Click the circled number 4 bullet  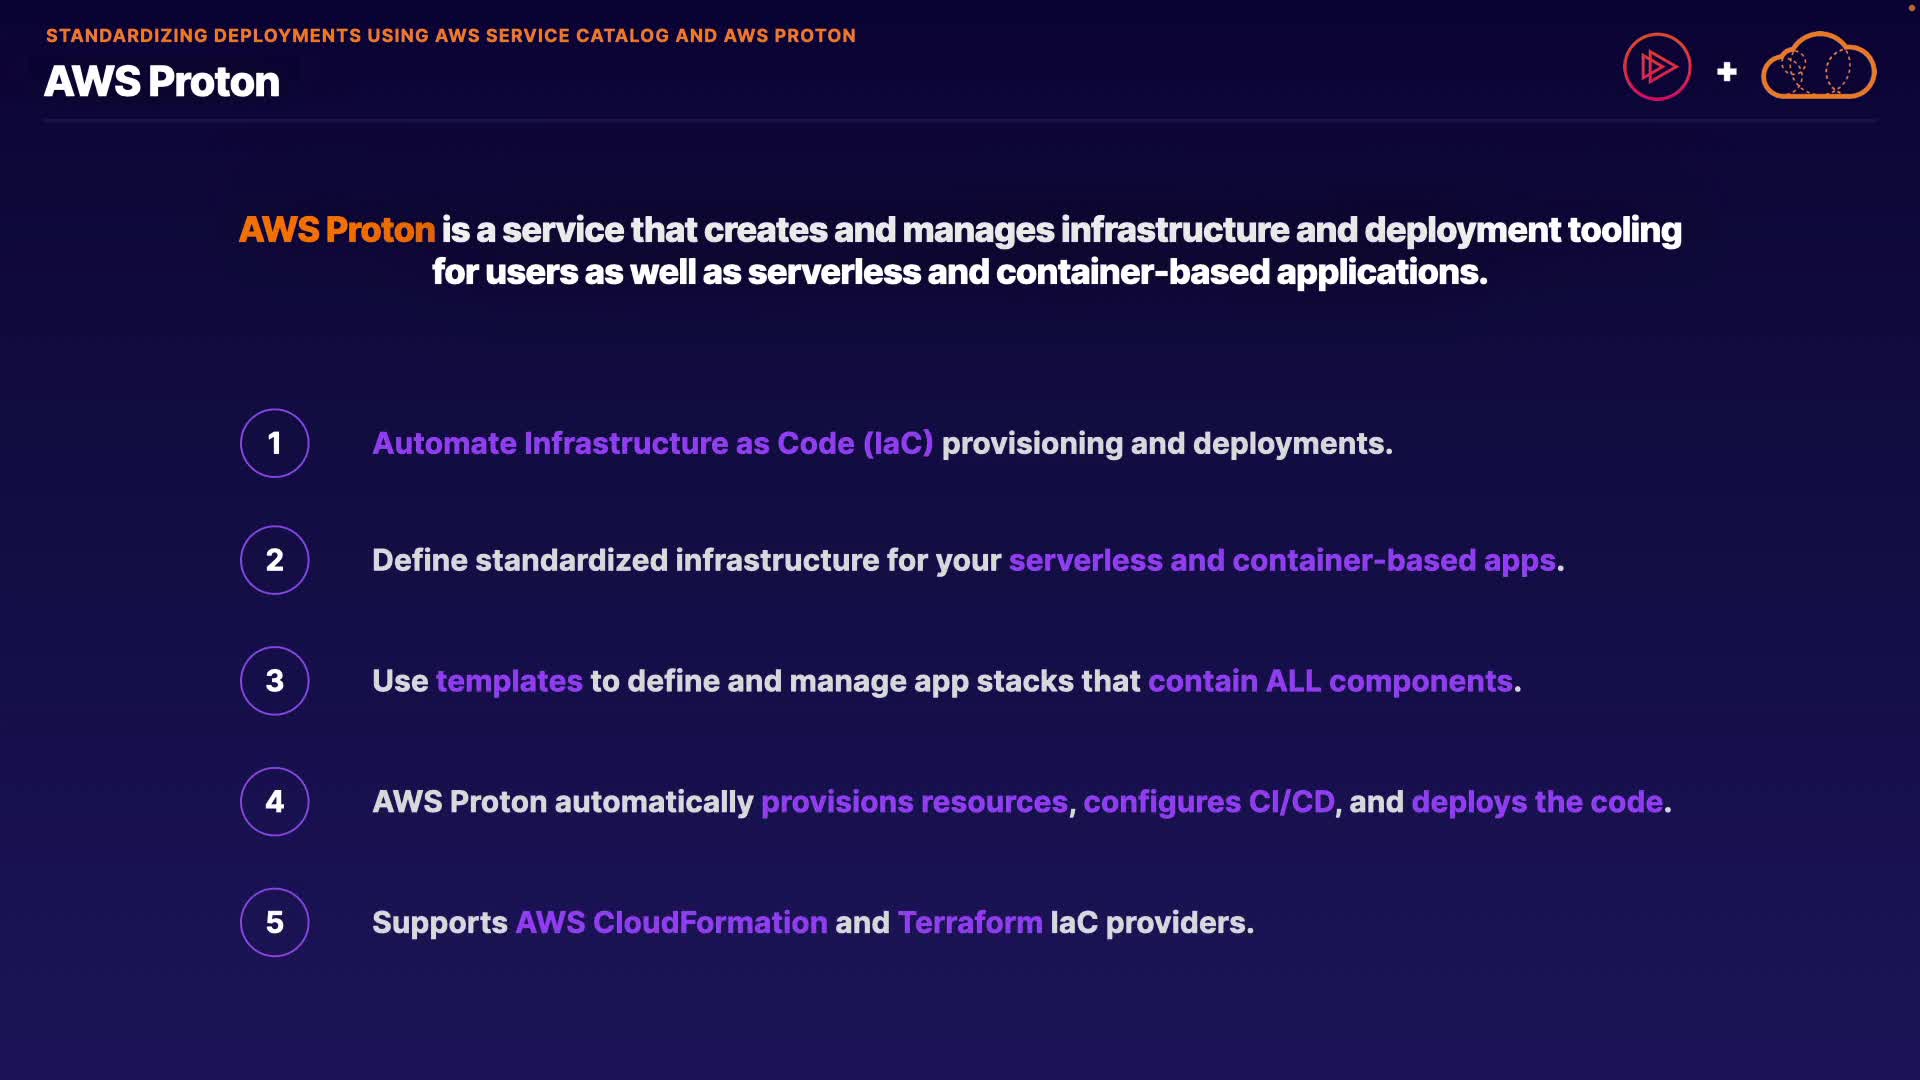275,802
